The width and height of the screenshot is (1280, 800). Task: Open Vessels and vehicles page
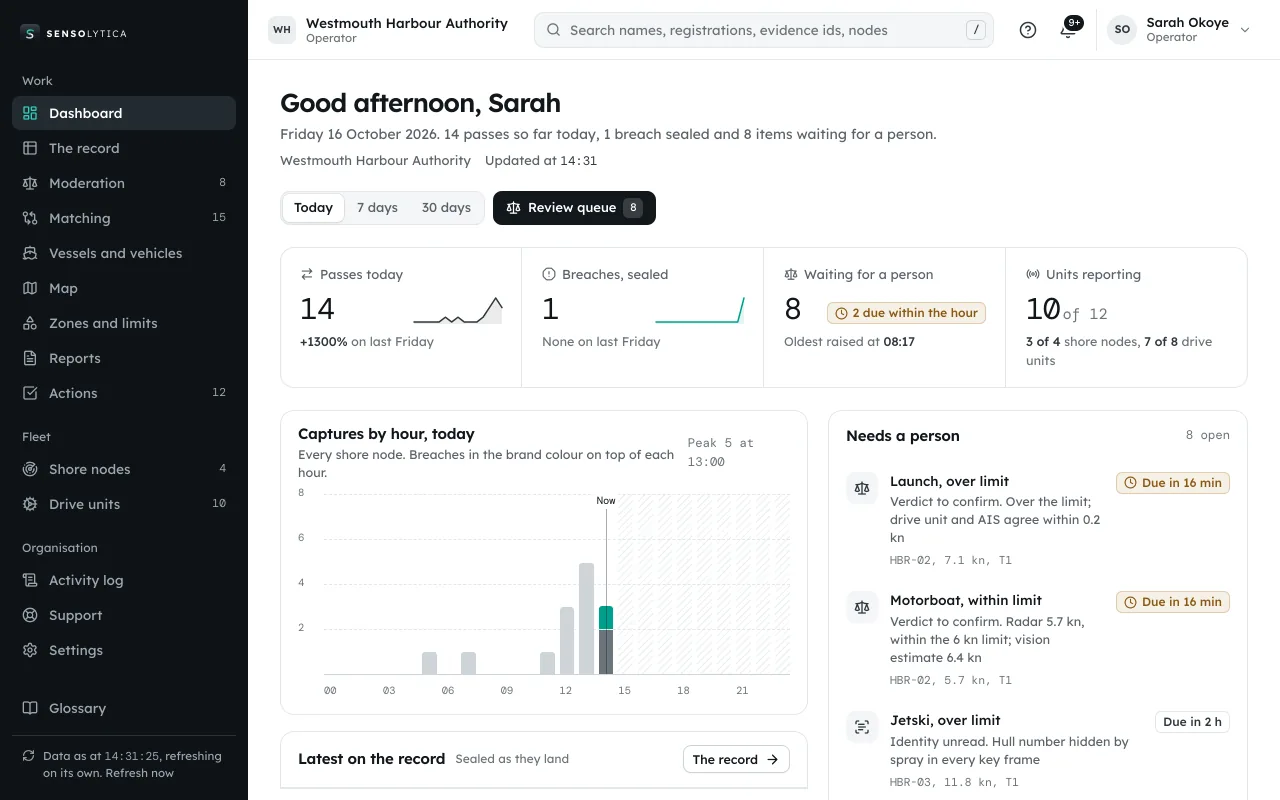coord(124,253)
